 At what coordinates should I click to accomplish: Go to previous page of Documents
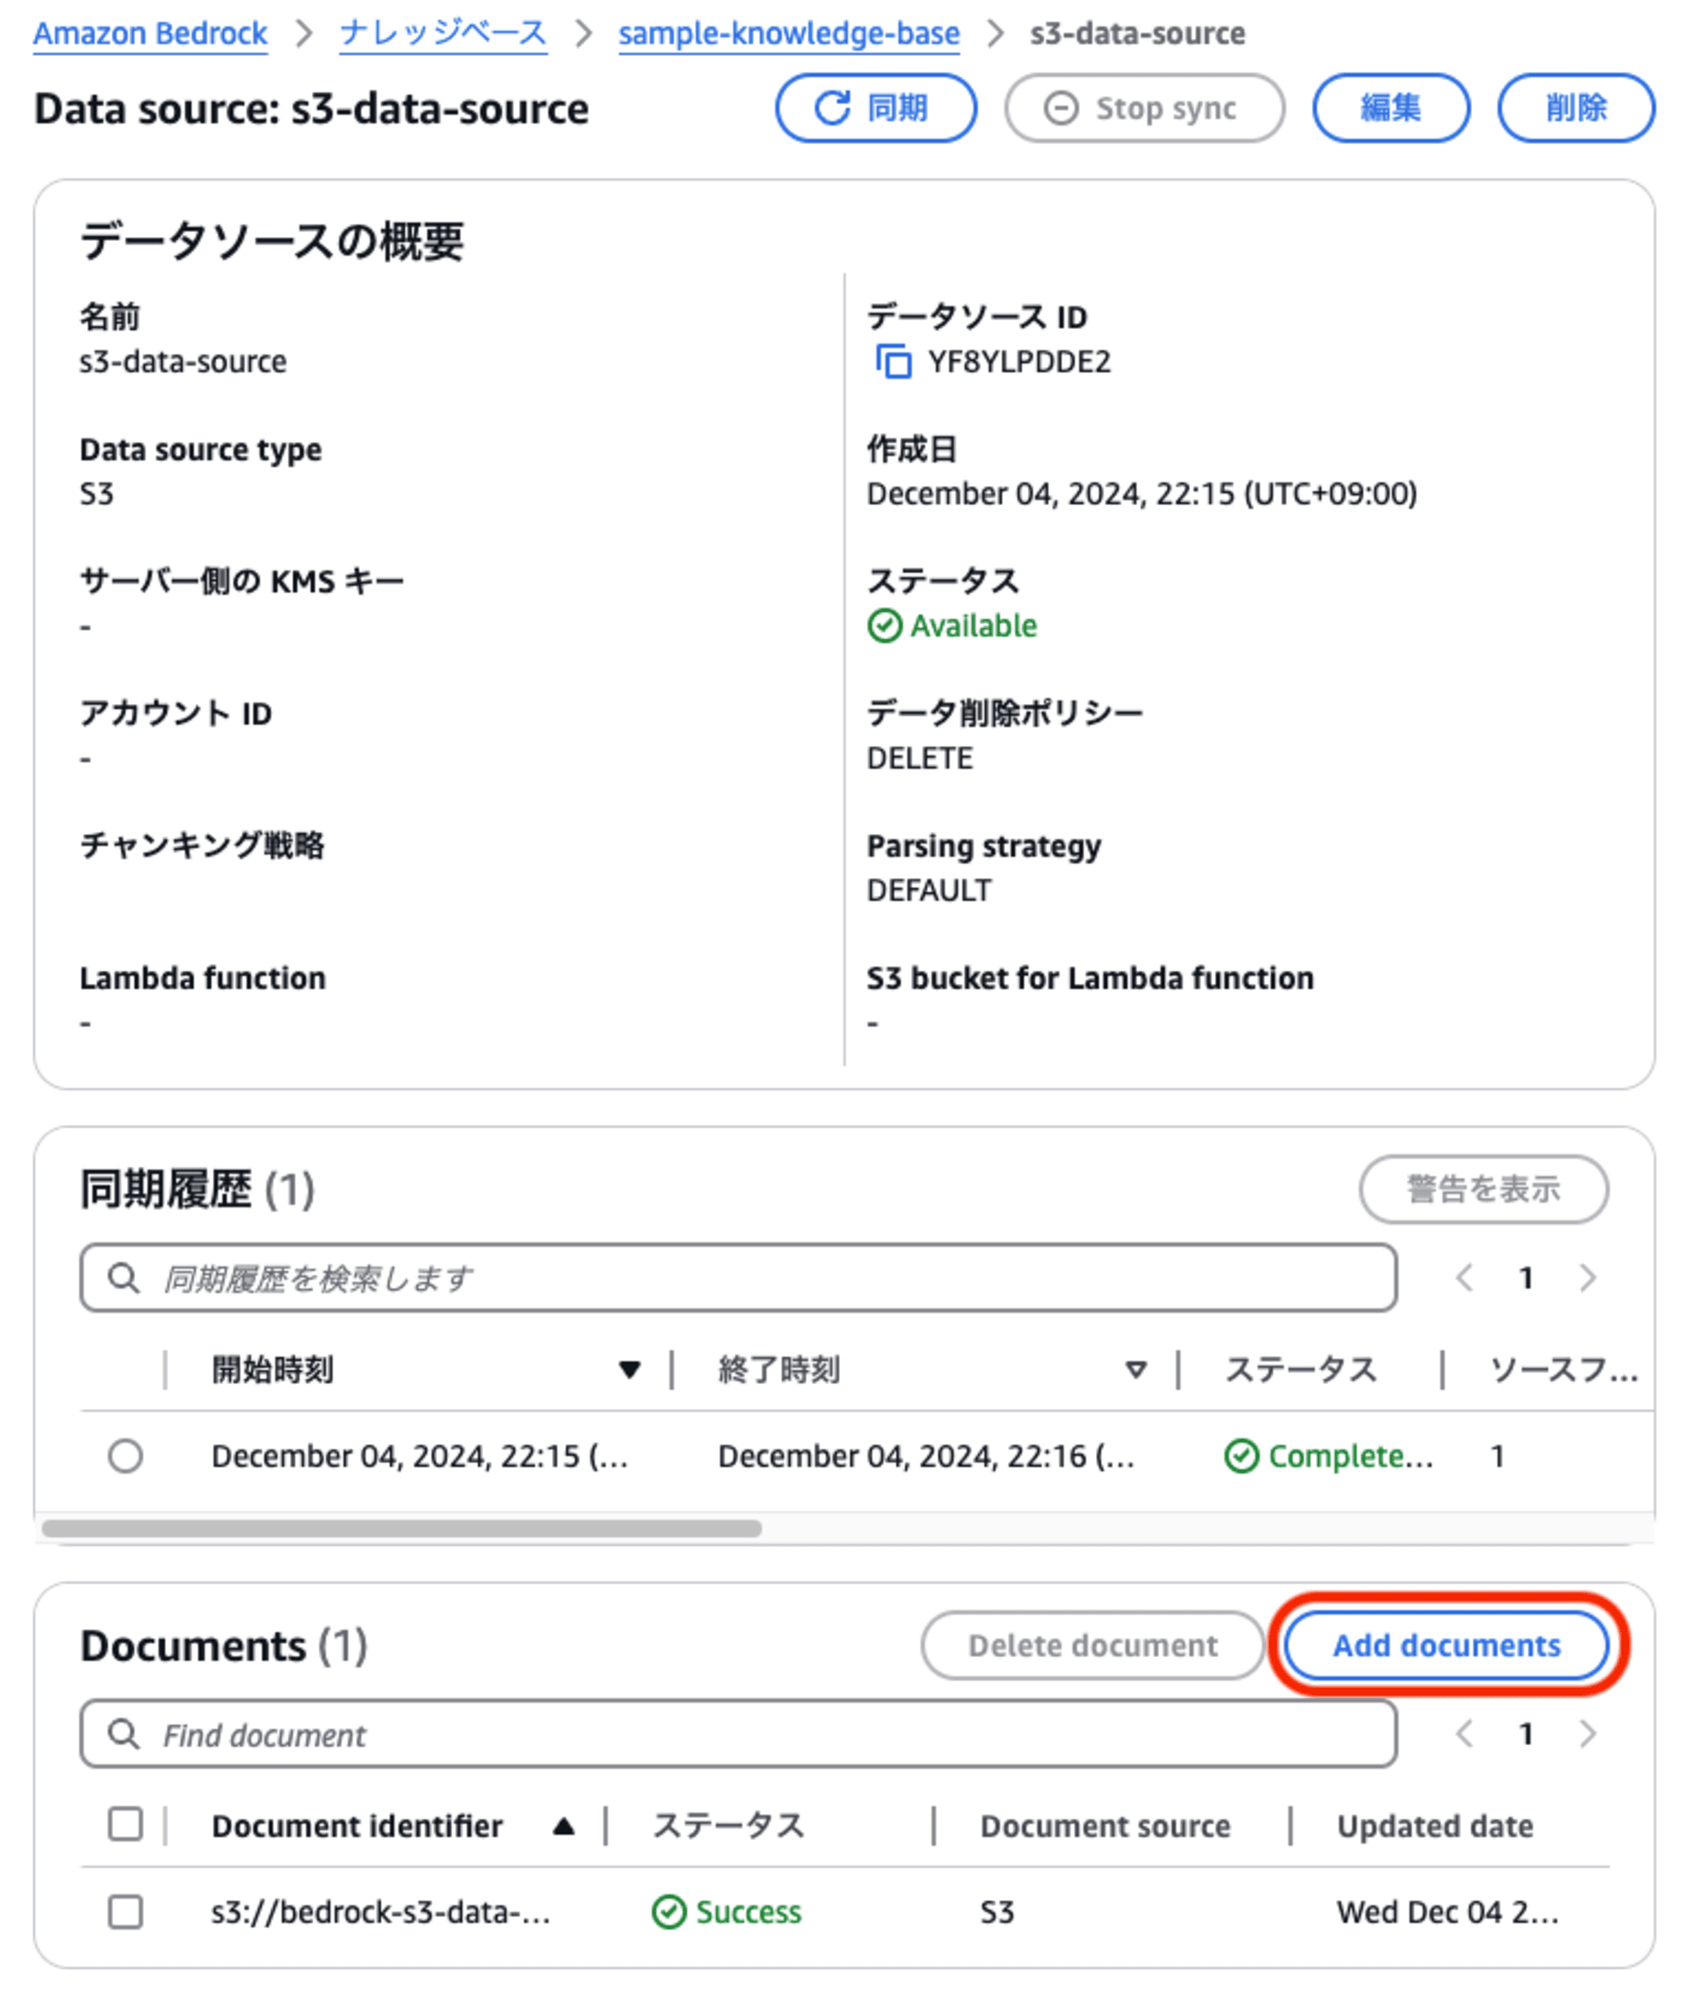coord(1464,1733)
